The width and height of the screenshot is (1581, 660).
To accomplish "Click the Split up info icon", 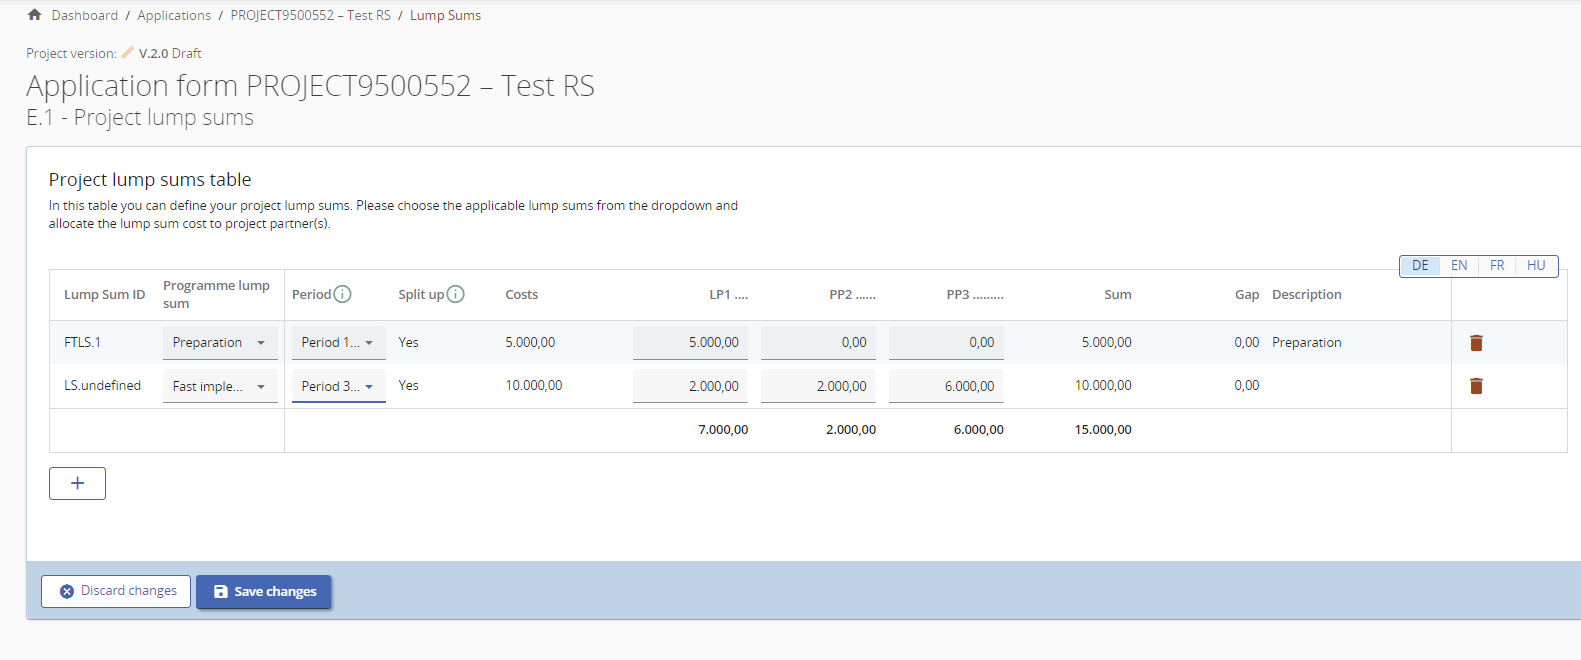I will click(x=455, y=294).
